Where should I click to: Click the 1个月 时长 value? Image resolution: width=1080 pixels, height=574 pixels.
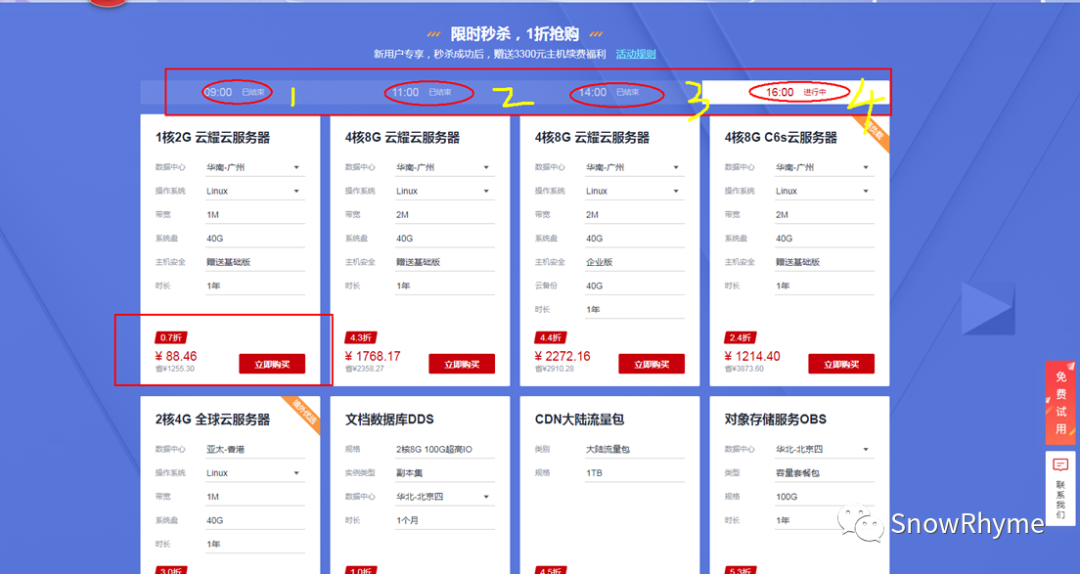407,520
